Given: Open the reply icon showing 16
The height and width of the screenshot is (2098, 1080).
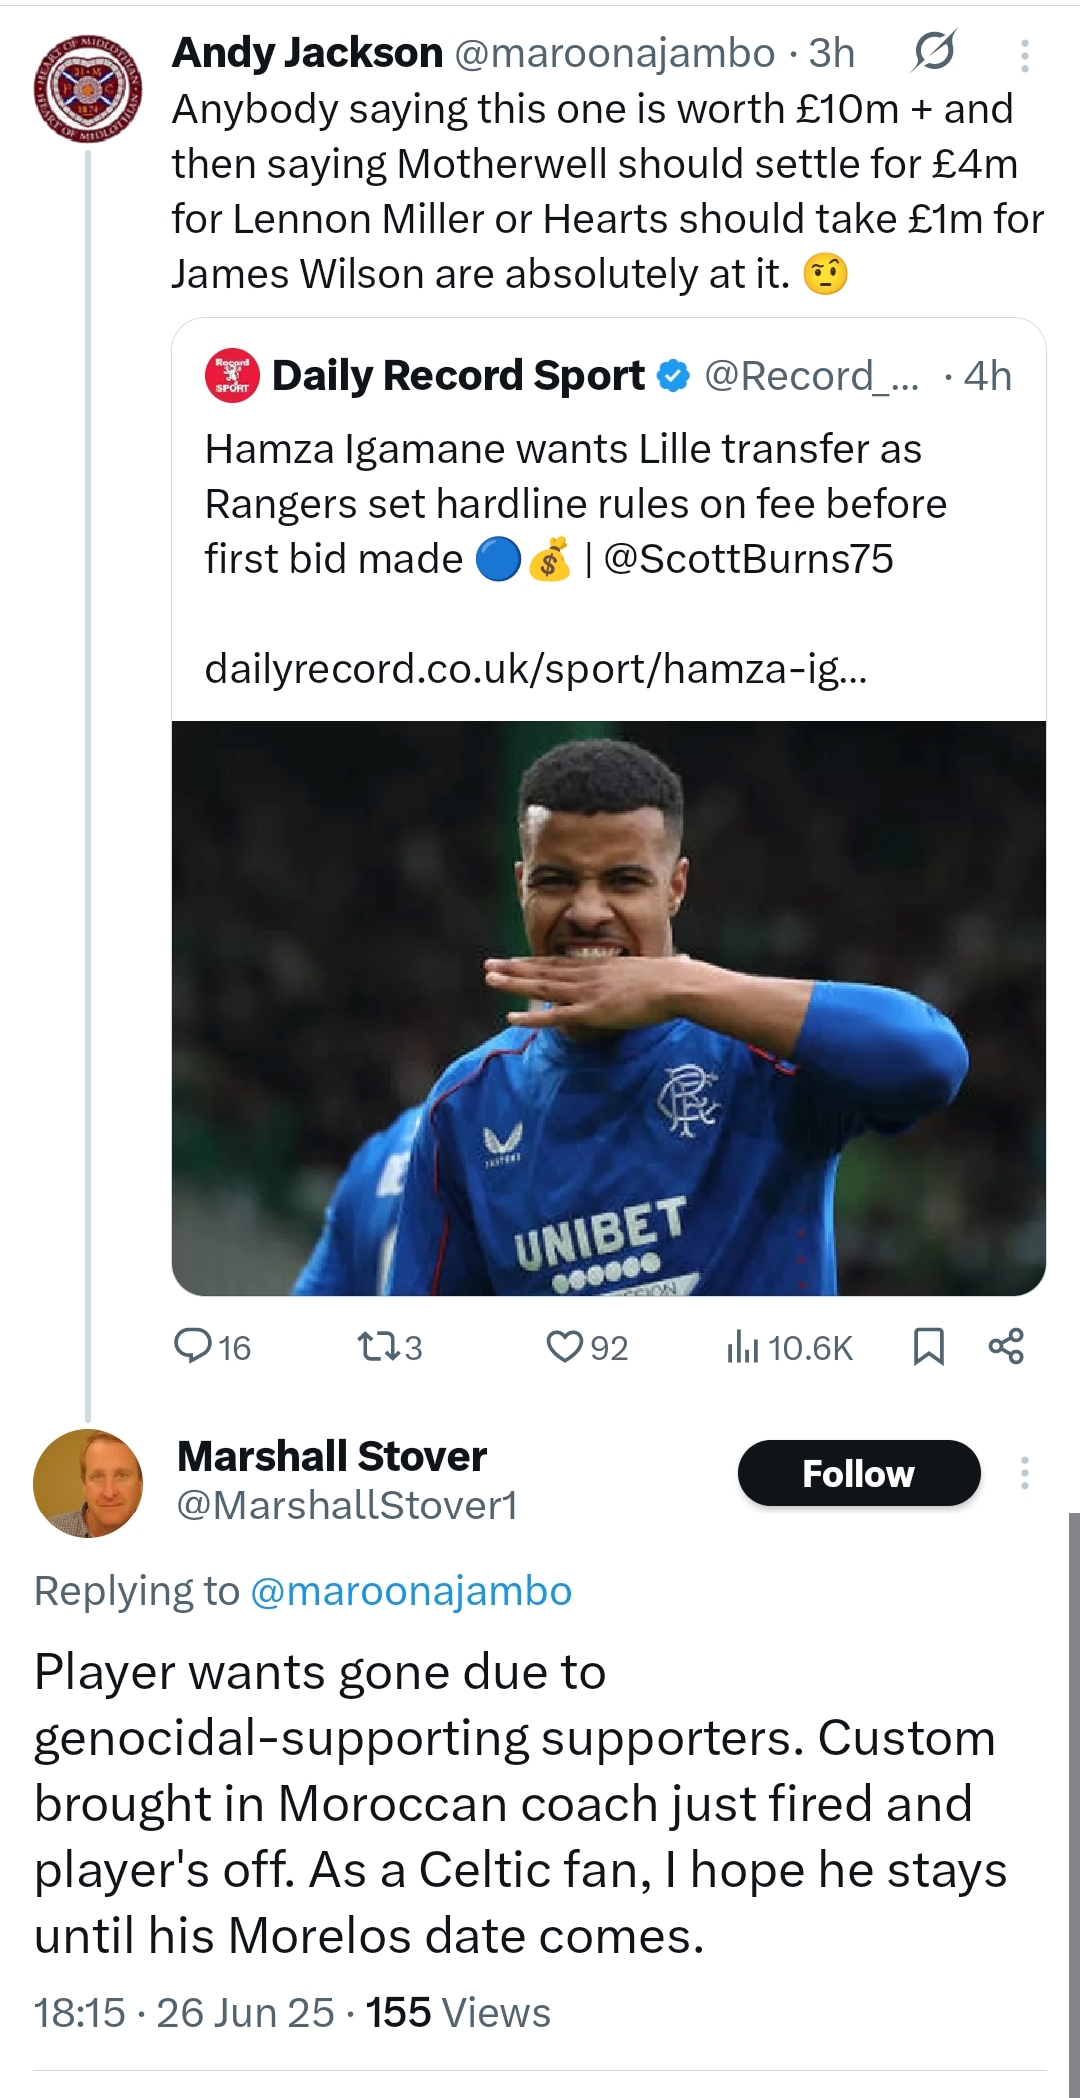Looking at the screenshot, I should [x=212, y=1347].
